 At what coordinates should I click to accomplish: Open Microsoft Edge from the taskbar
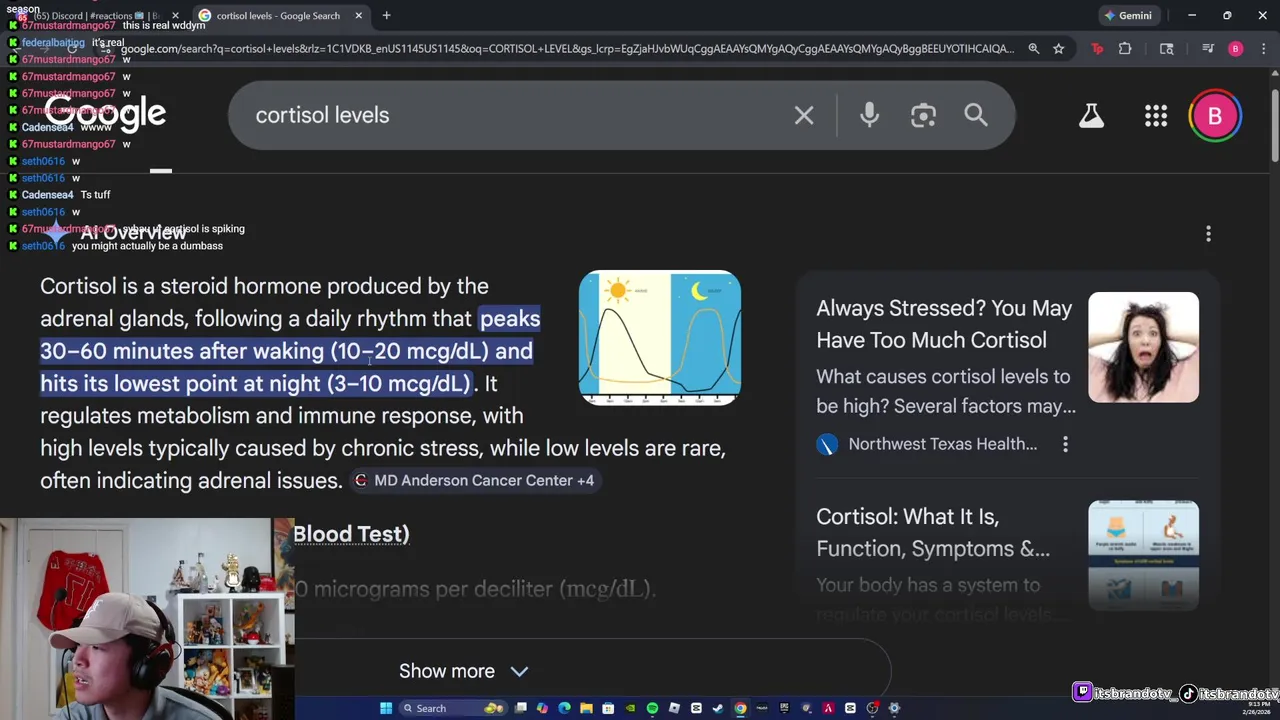tap(564, 708)
